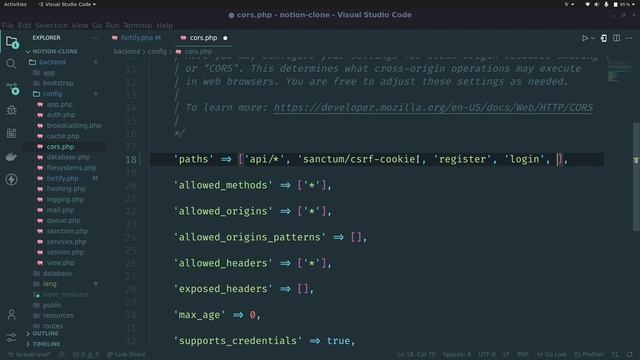The width and height of the screenshot is (640, 360).
Task: Open the View menu
Action: pyautogui.click(x=80, y=25)
